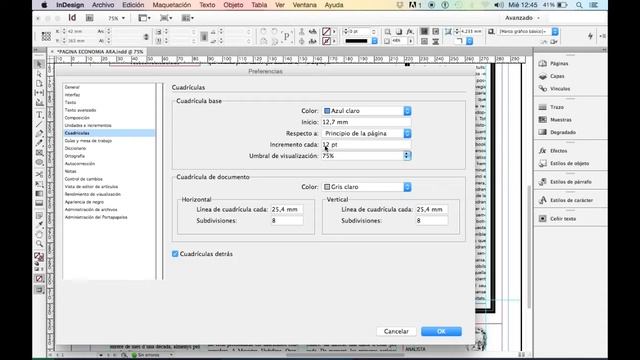The width and height of the screenshot is (640, 360).
Task: Open the View Options dropdown in app bar
Action: click(144, 18)
